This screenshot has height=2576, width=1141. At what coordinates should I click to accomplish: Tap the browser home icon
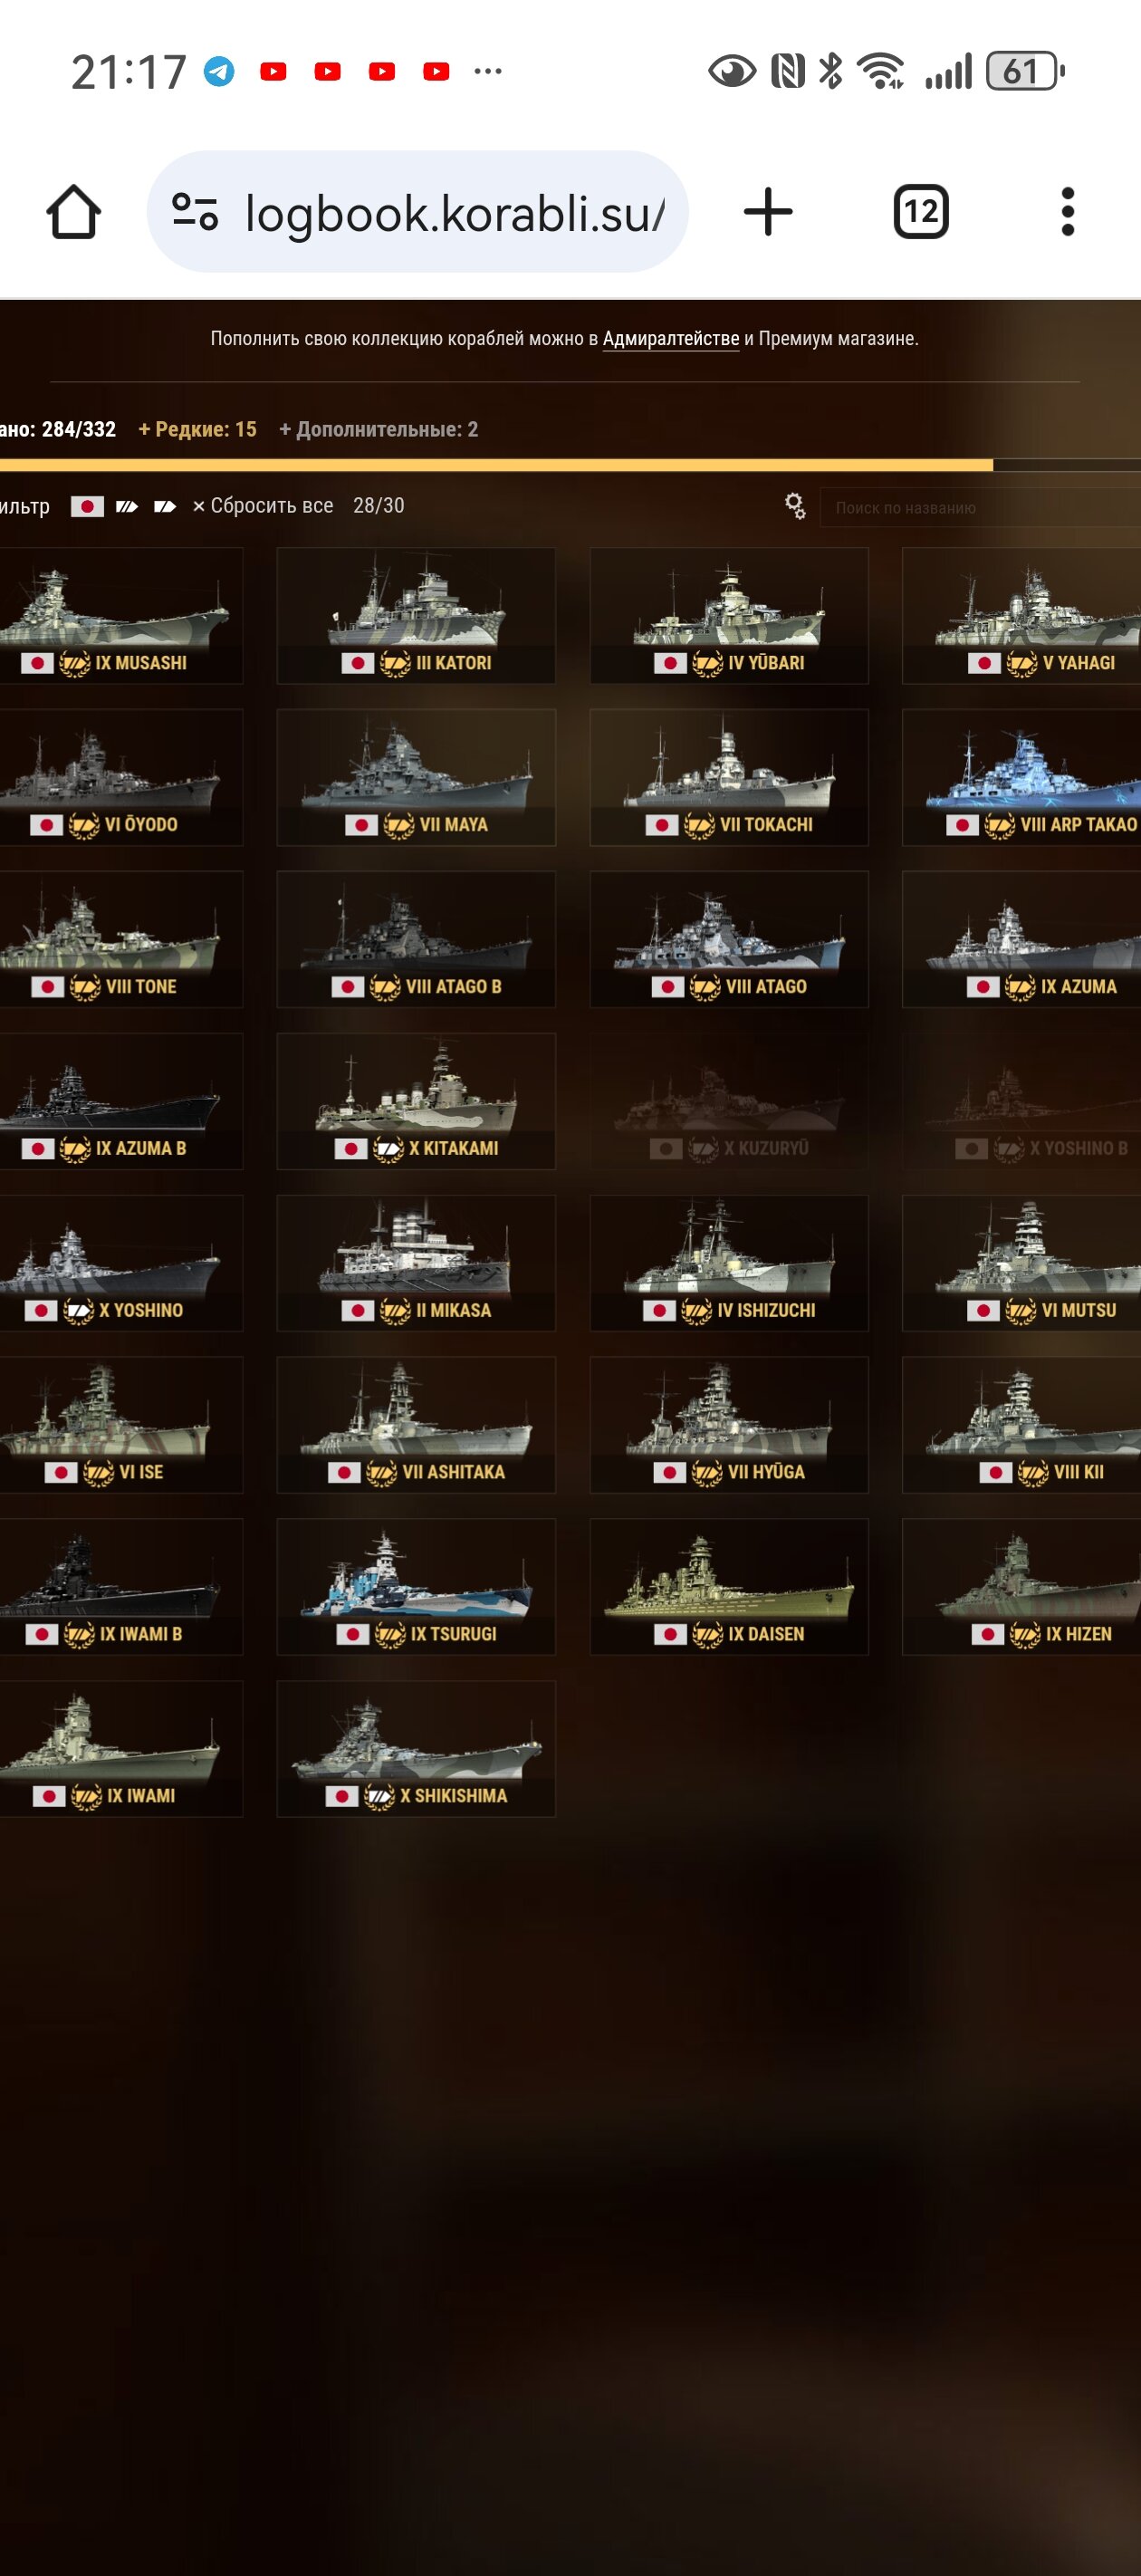(x=74, y=212)
